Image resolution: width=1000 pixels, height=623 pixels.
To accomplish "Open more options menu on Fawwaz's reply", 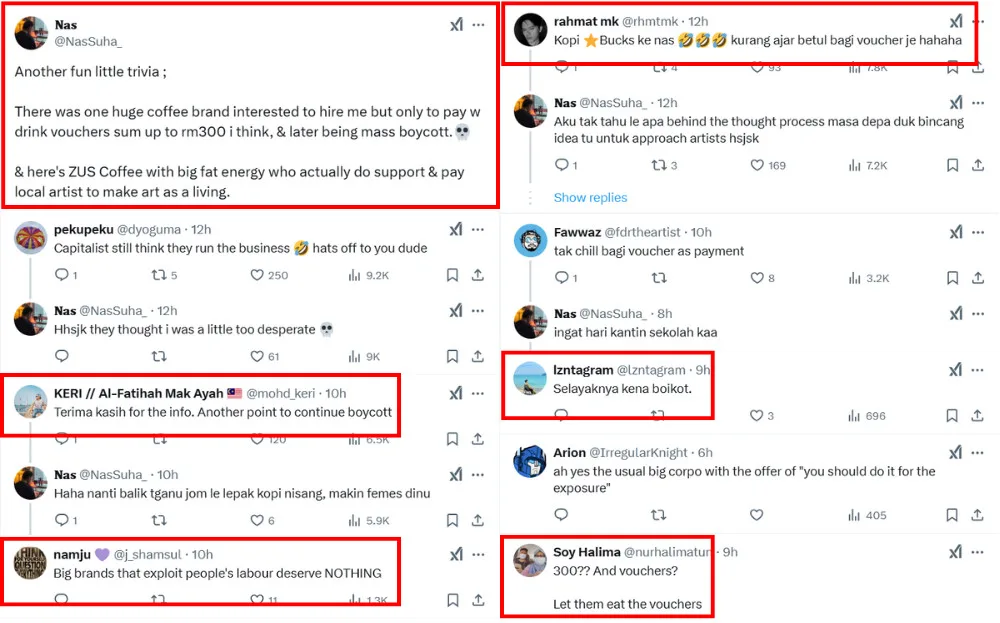I will [979, 232].
